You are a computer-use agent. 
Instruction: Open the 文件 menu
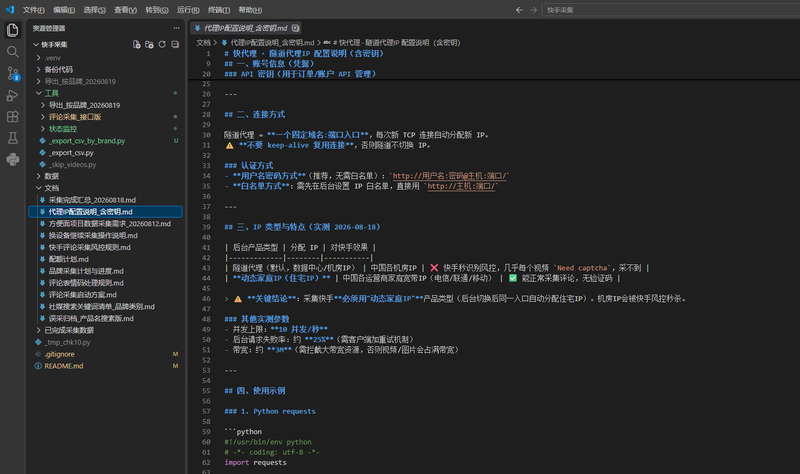click(34, 10)
